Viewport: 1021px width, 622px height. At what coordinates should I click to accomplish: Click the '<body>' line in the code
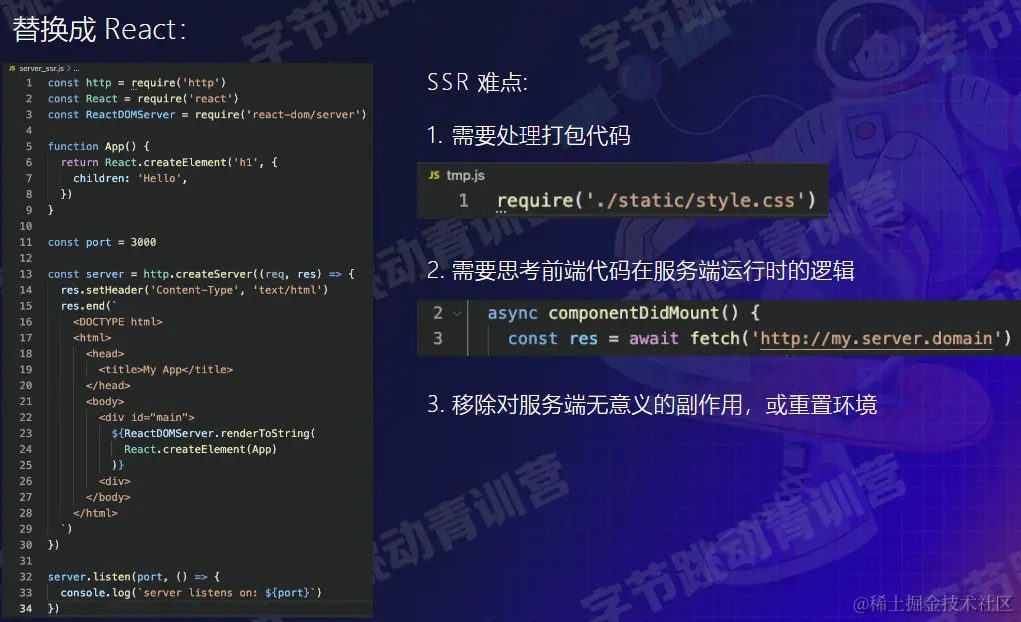point(105,401)
